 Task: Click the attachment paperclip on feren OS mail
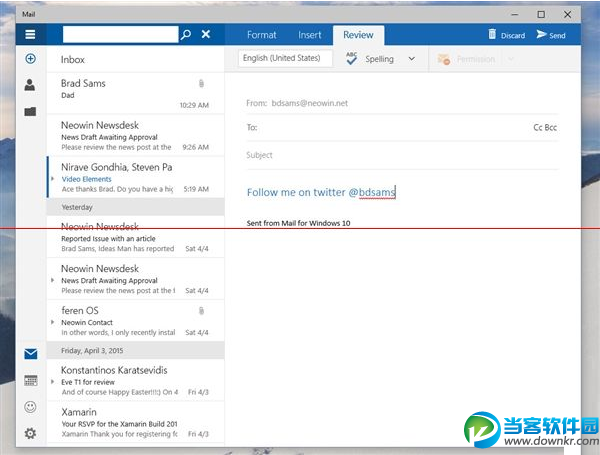click(201, 311)
